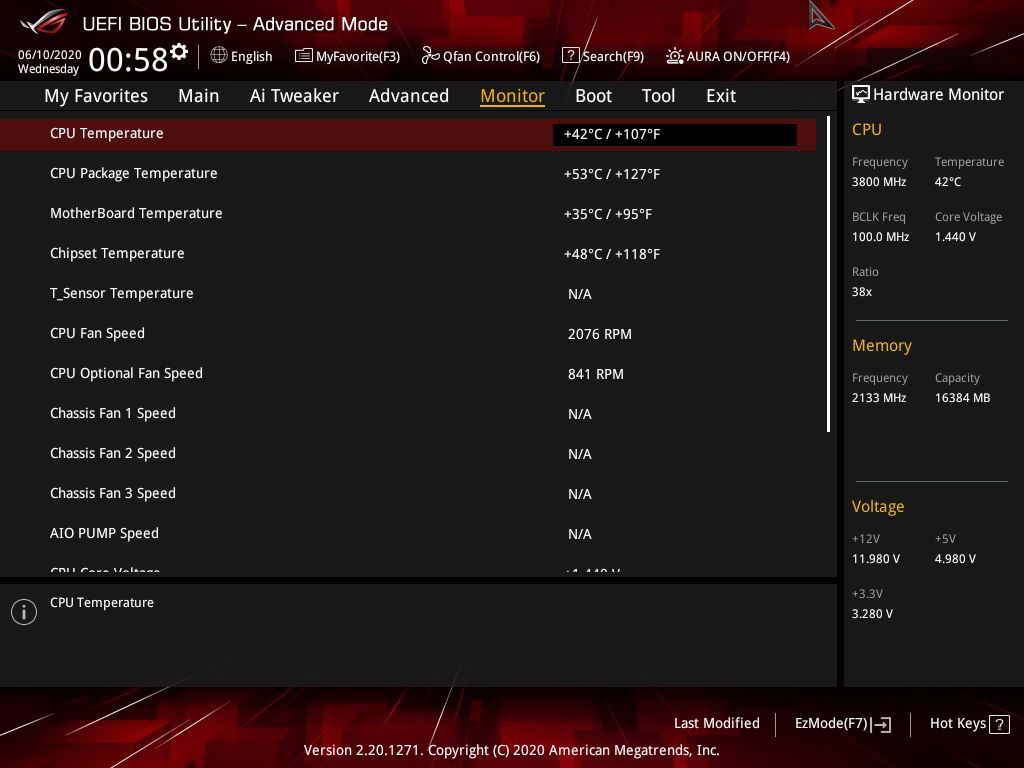This screenshot has width=1024, height=768.
Task: Click the 11.980 V reading
Action: [876, 559]
